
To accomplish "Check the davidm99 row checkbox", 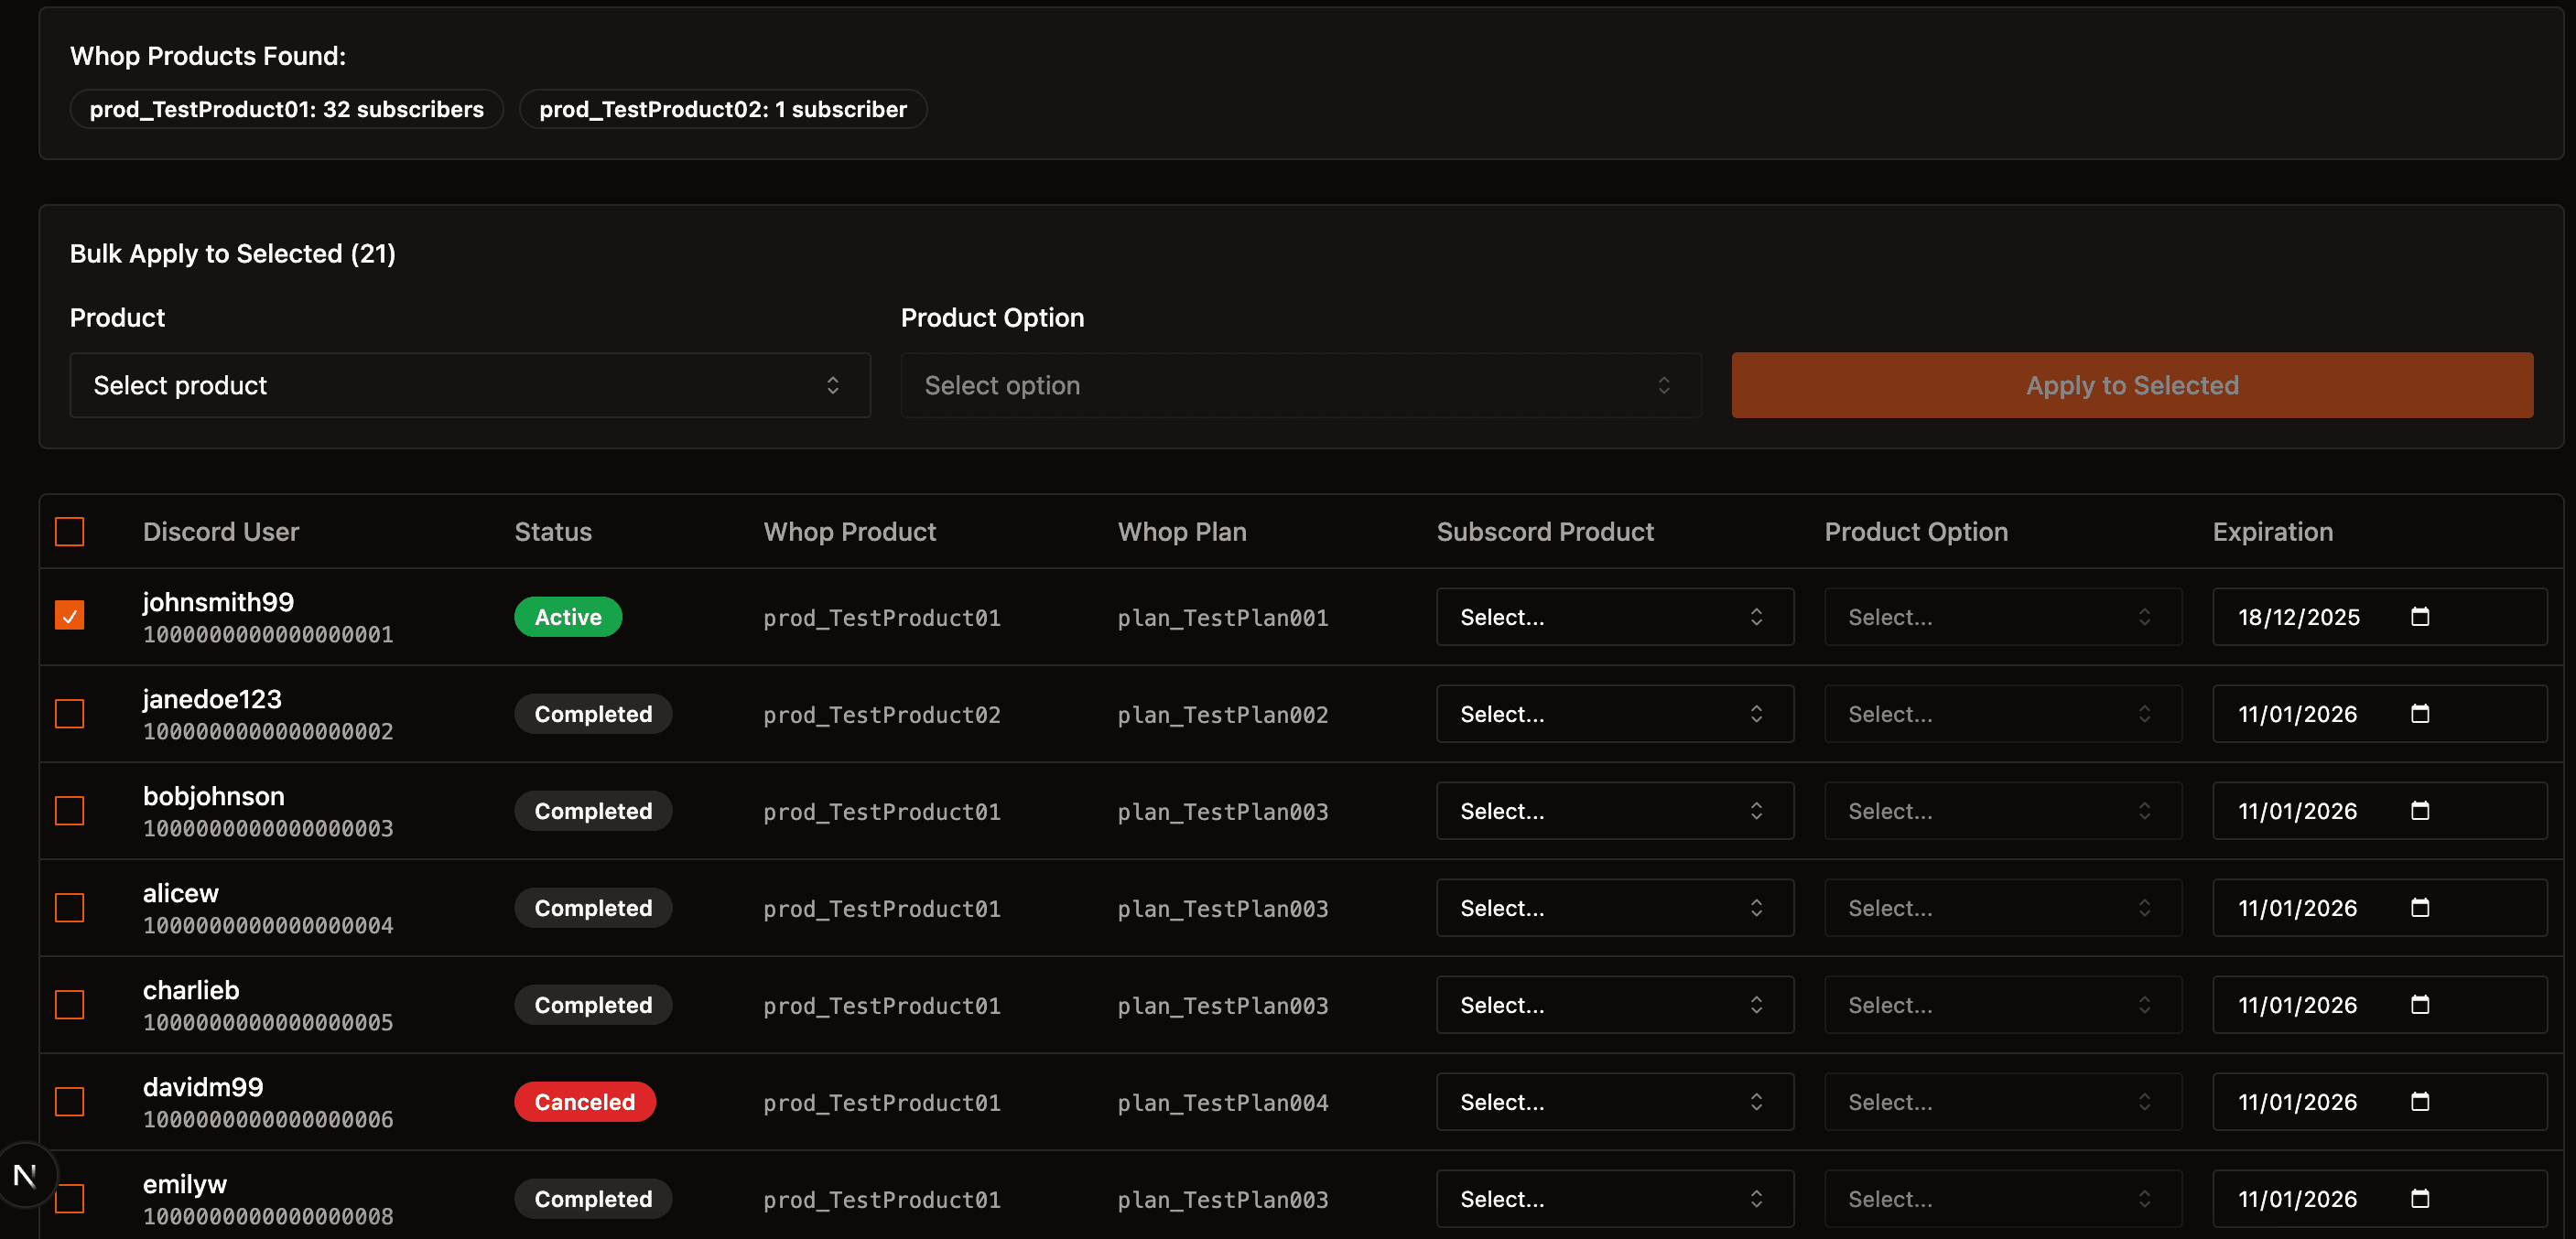I will click(69, 1101).
